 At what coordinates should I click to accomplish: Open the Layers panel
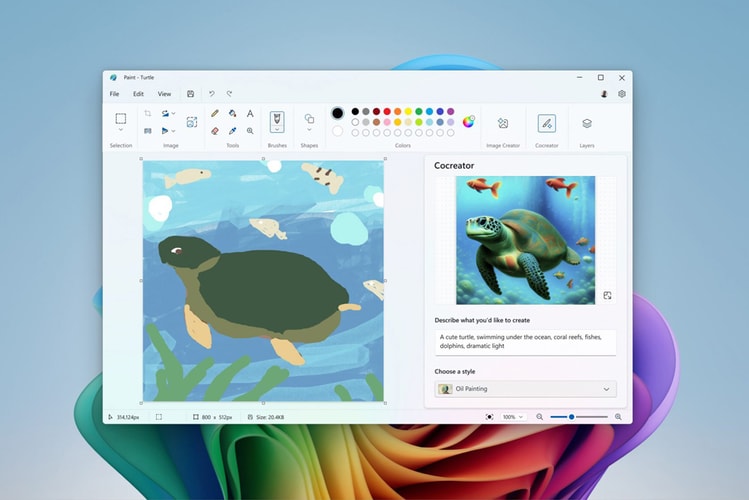tap(587, 123)
